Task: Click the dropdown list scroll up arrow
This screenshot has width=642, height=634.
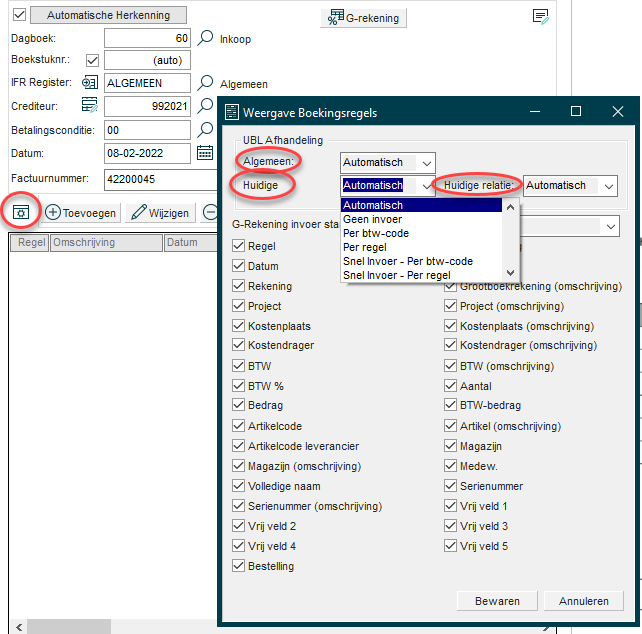Action: (x=510, y=207)
